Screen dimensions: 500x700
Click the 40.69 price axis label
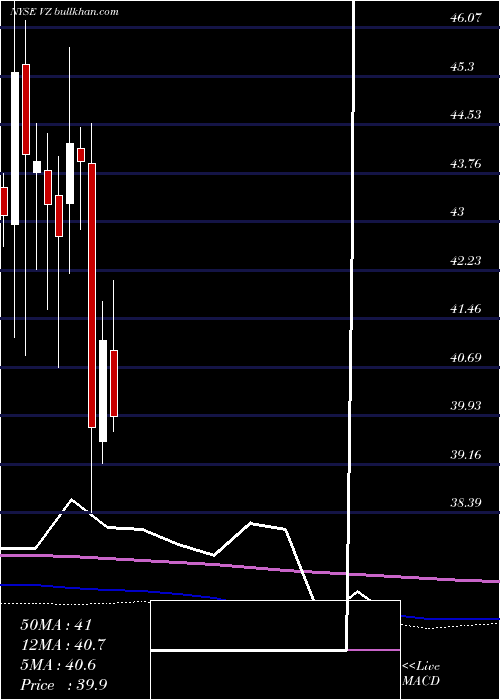pos(467,358)
